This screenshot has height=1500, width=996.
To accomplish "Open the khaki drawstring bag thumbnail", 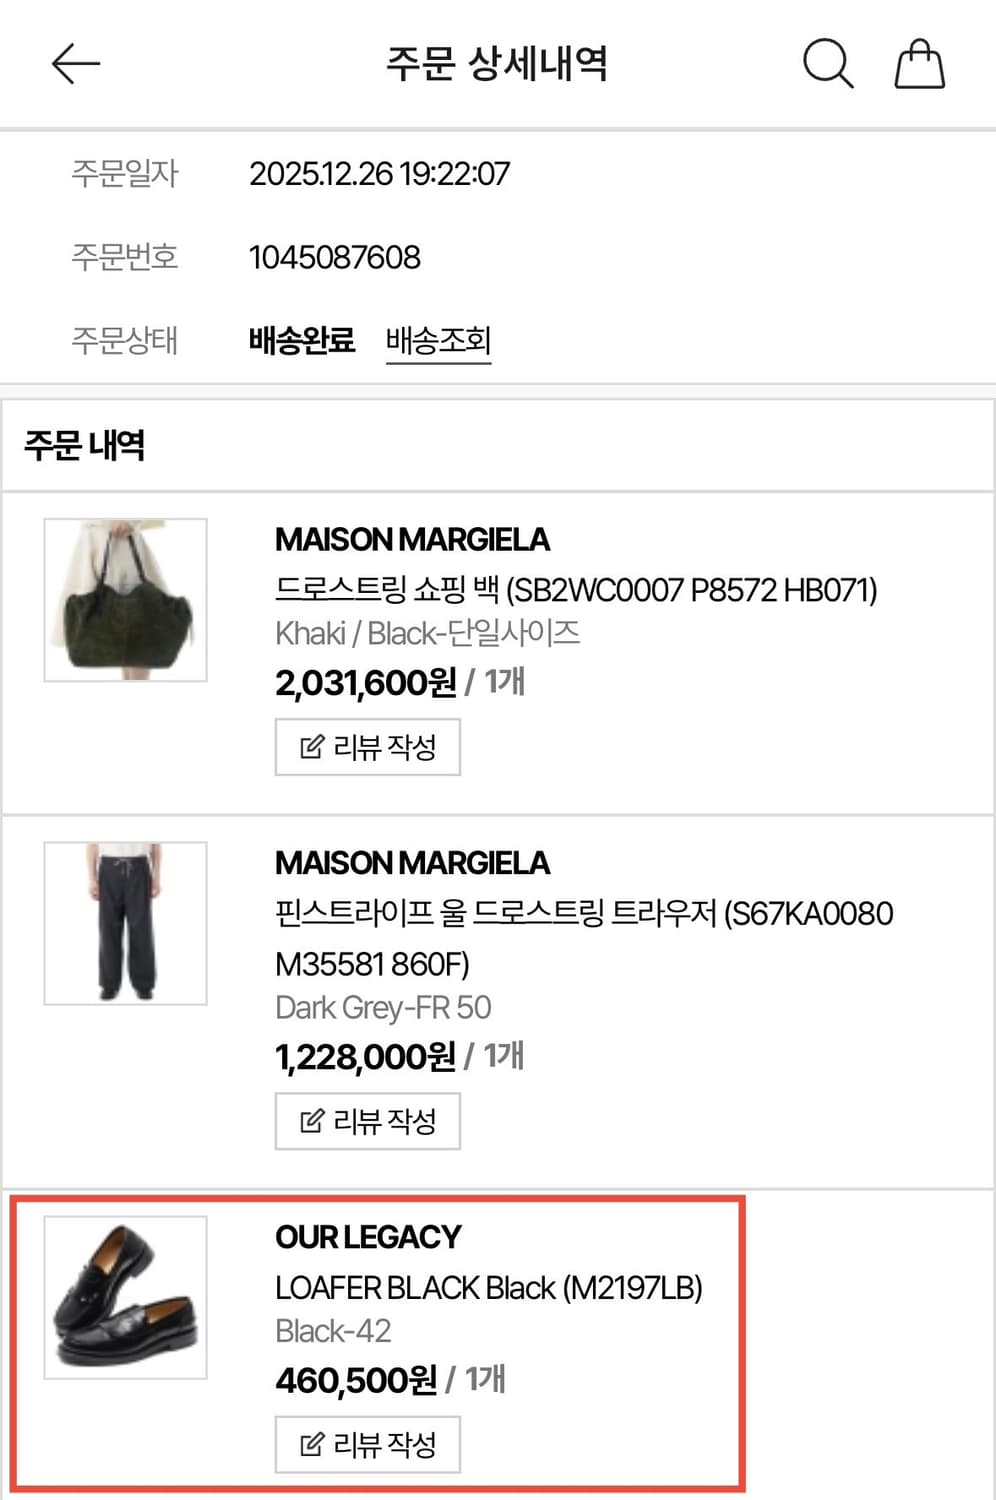I will 125,600.
